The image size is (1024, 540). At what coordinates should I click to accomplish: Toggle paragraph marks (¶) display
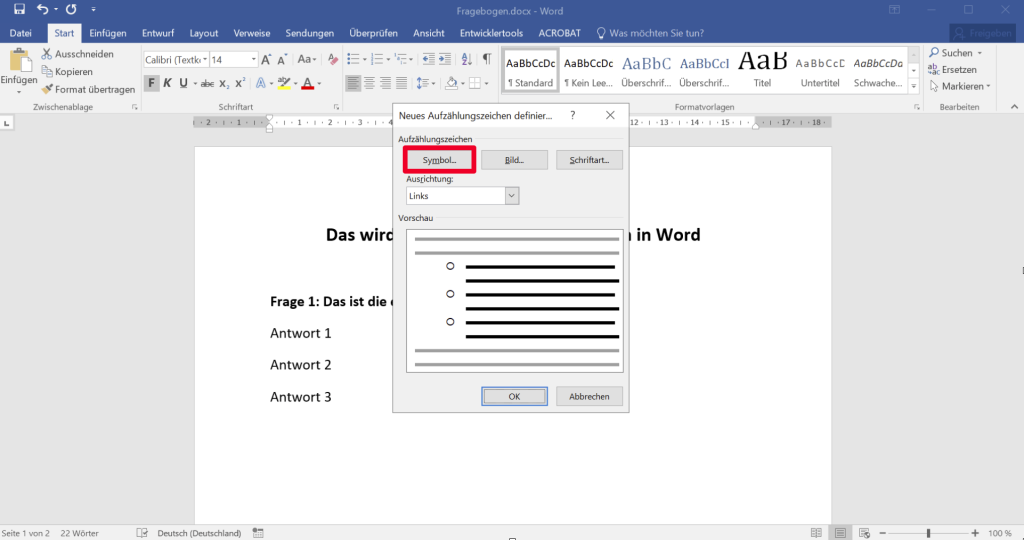click(487, 59)
